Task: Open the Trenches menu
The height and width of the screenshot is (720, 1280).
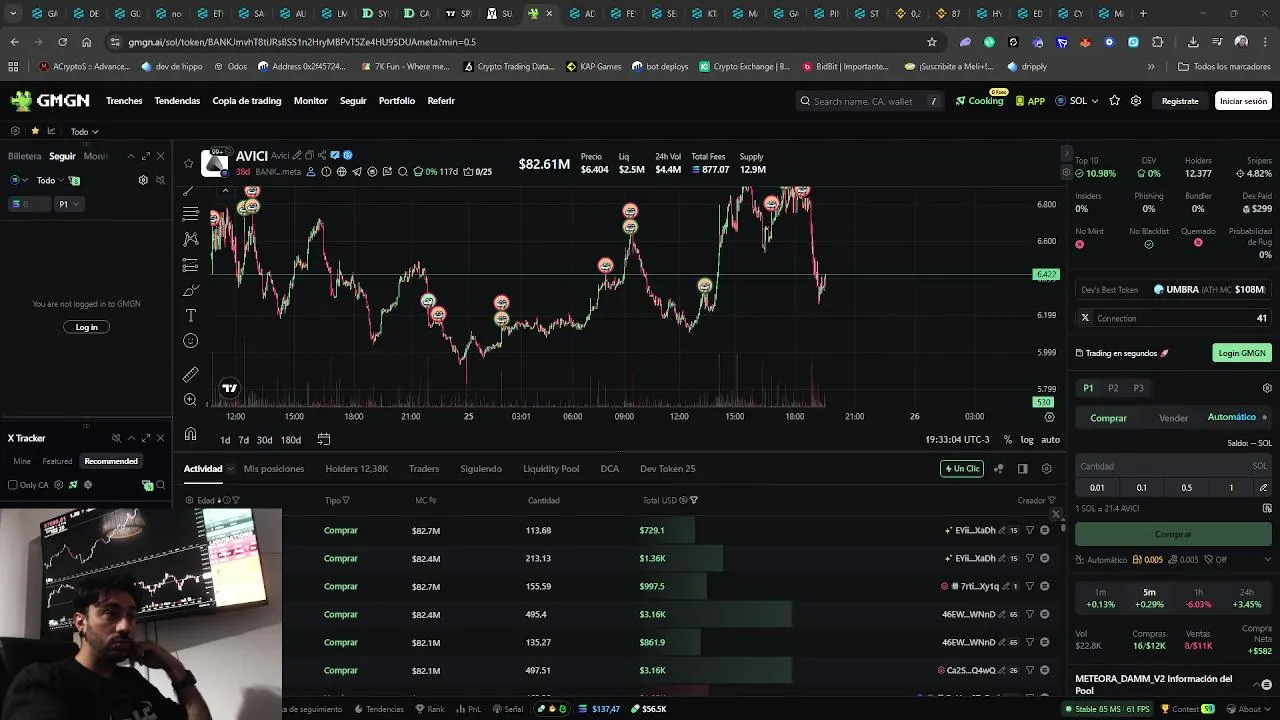Action: click(124, 101)
